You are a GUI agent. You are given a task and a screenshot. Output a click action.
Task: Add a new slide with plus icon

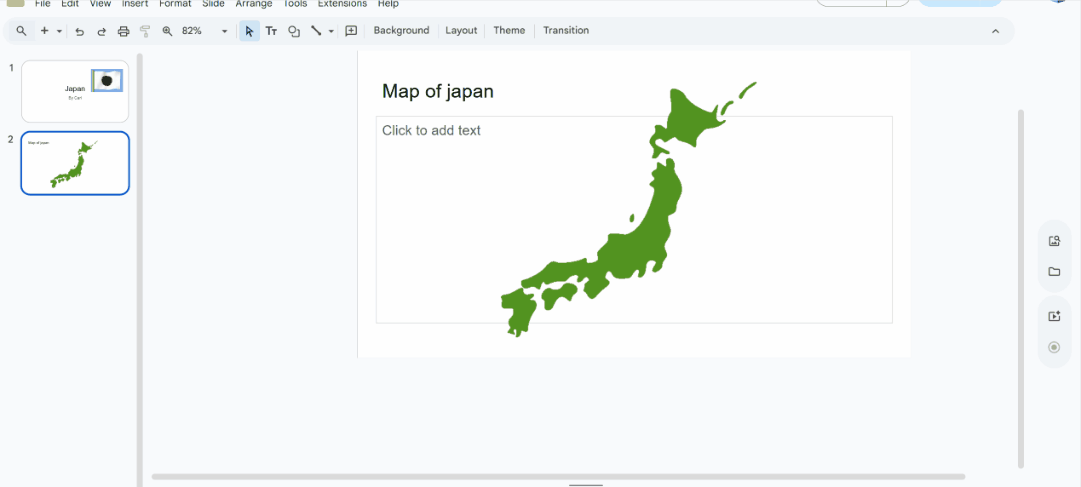pyautogui.click(x=44, y=30)
